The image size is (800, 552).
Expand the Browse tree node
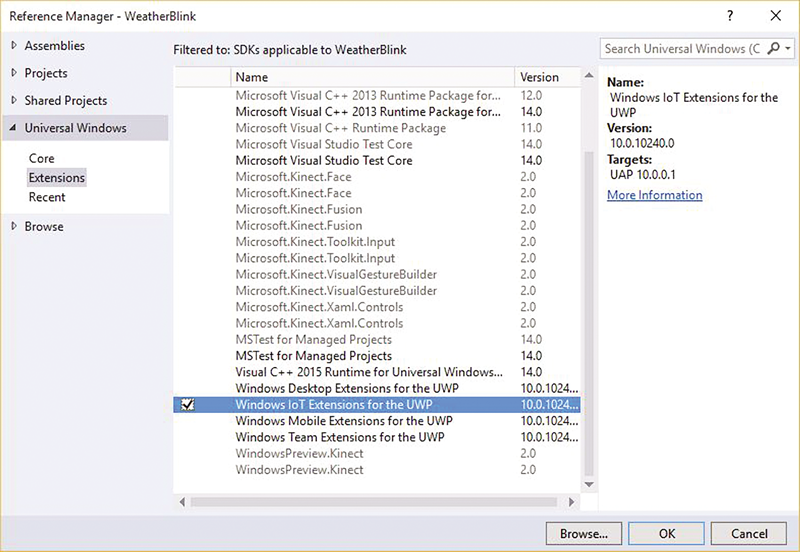tap(14, 226)
